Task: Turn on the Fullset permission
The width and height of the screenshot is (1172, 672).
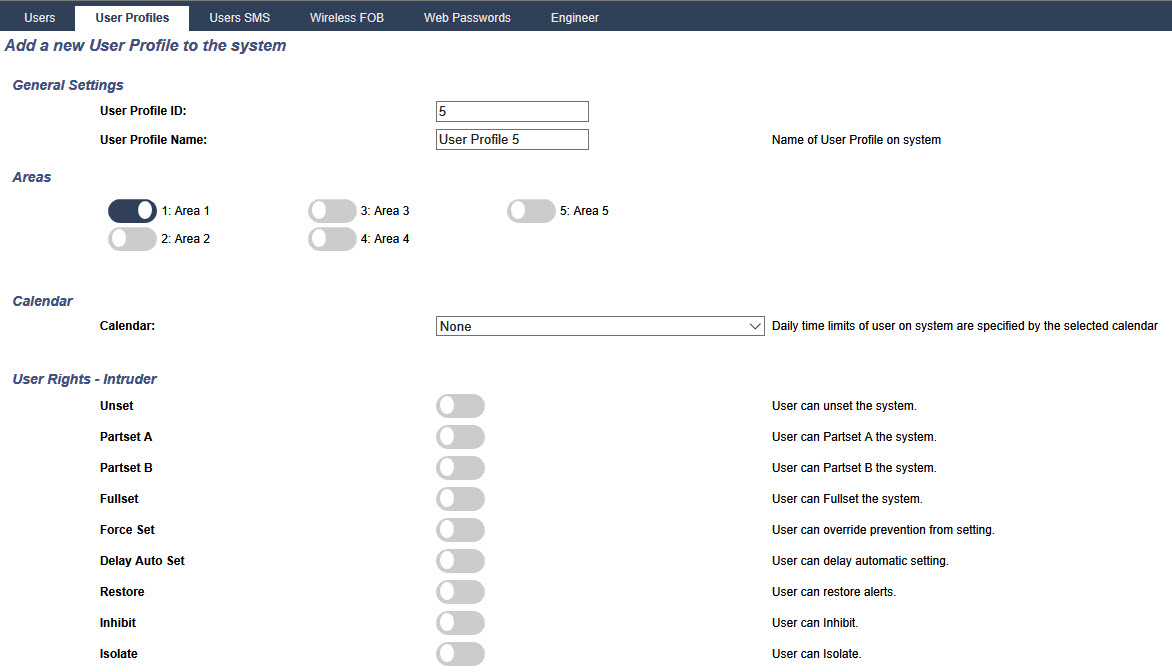Action: click(x=460, y=499)
